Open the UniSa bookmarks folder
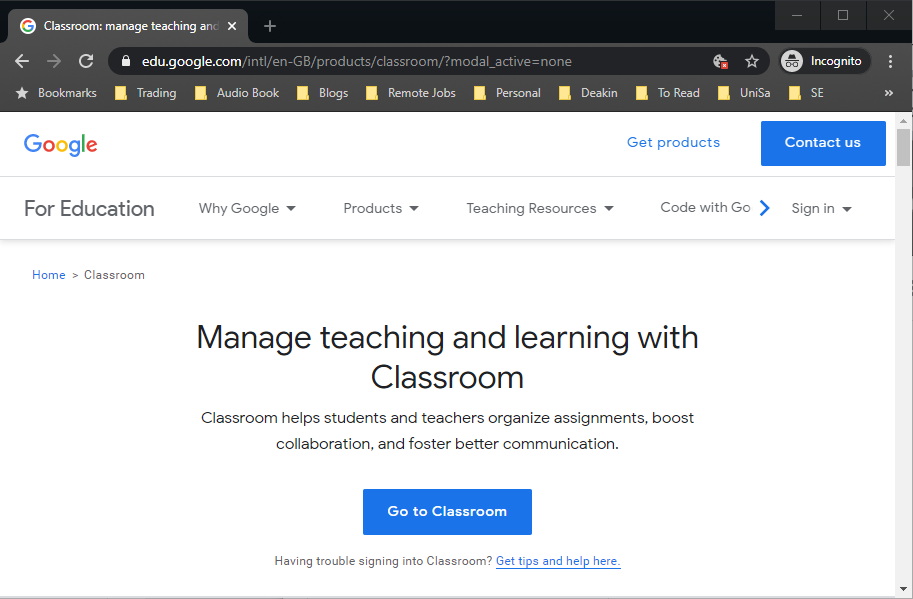Image resolution: width=913 pixels, height=599 pixels. [x=744, y=93]
